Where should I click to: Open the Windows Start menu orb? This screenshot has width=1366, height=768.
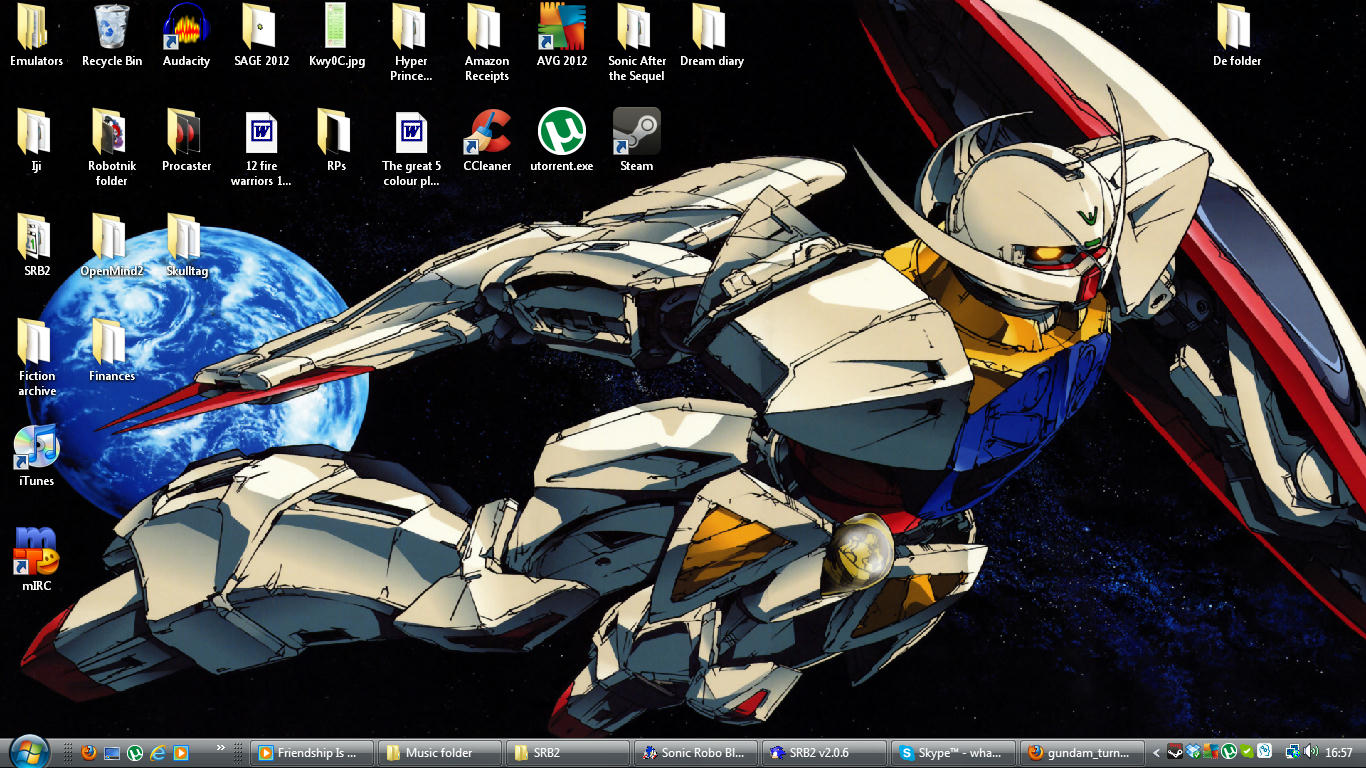tap(28, 752)
